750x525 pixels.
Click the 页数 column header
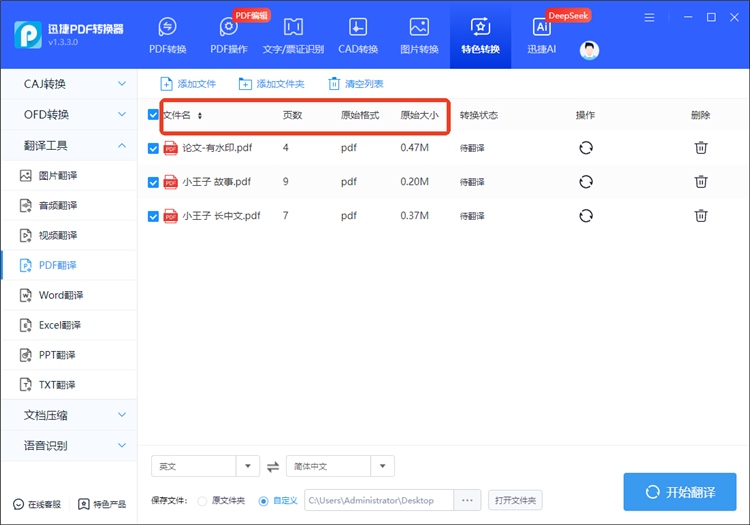[x=292, y=115]
